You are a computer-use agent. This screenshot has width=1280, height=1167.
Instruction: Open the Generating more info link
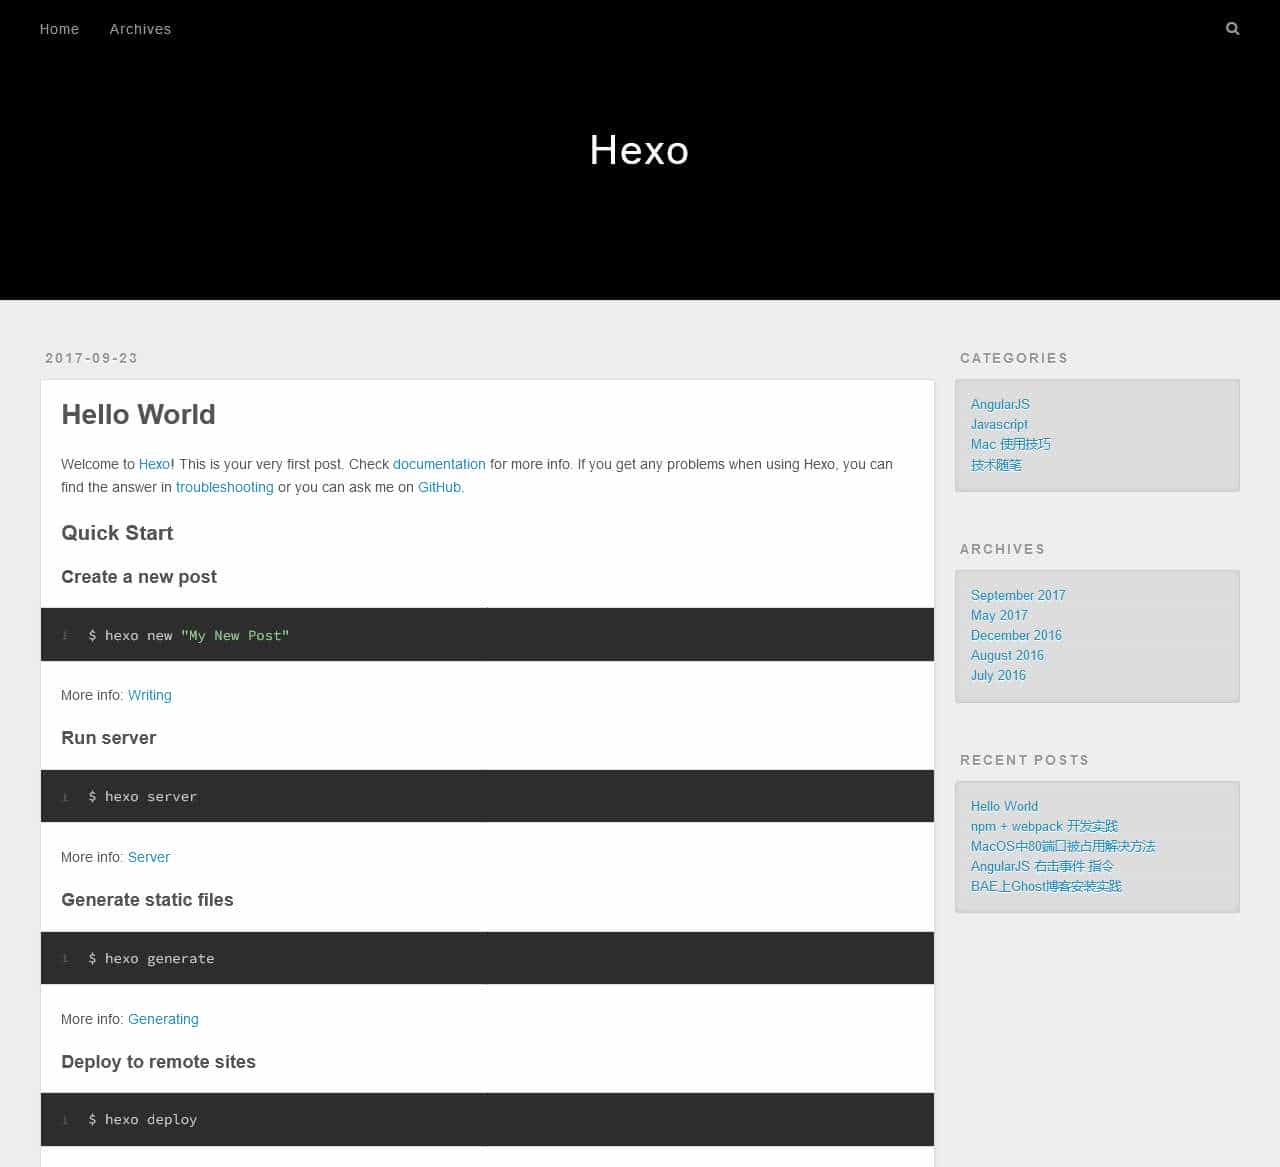pyautogui.click(x=163, y=1019)
